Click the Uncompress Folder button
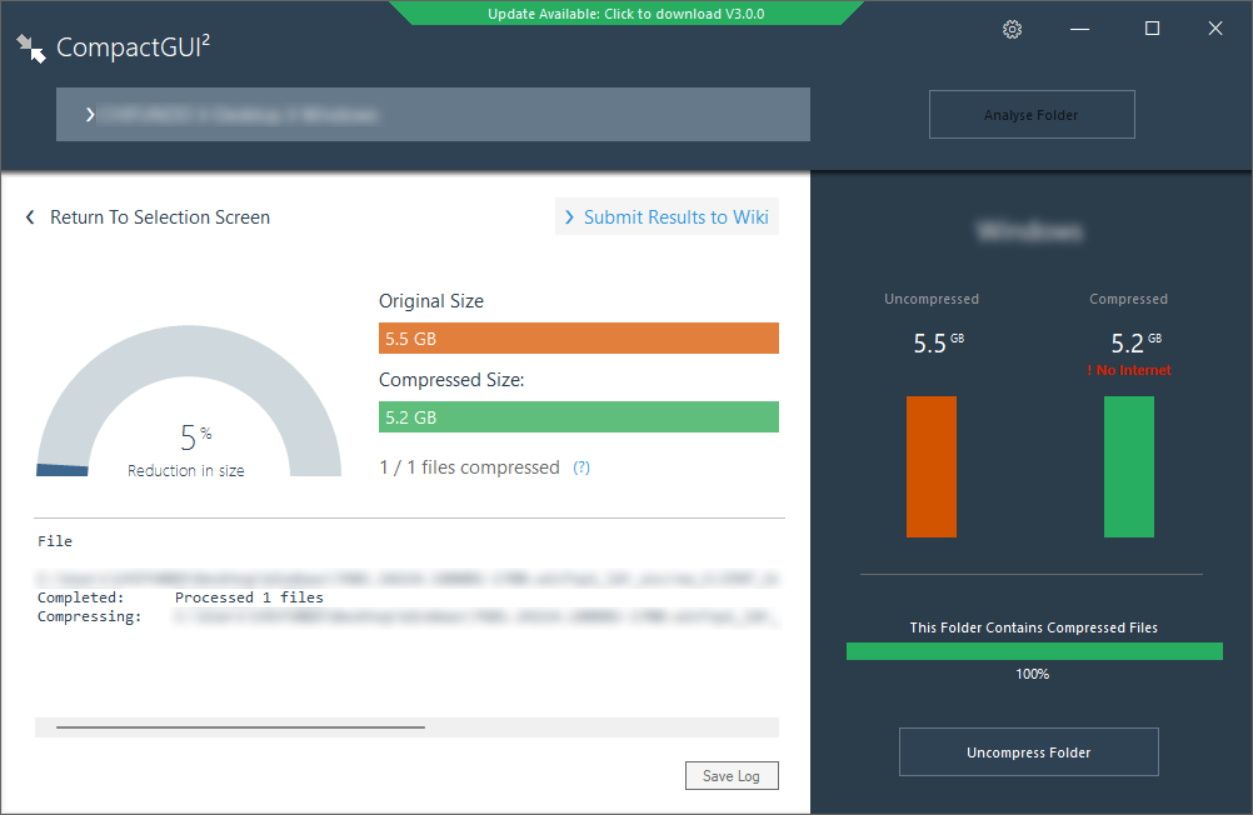Screen dimensions: 1253x815 tap(1027, 752)
